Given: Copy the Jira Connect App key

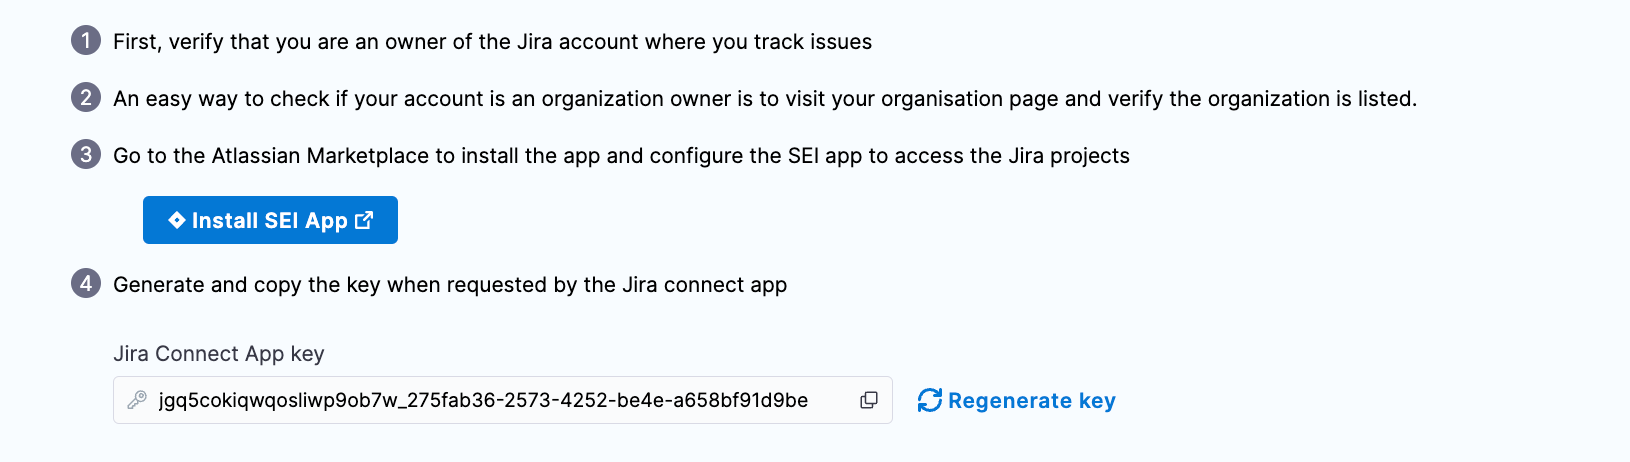Looking at the screenshot, I should point(869,400).
